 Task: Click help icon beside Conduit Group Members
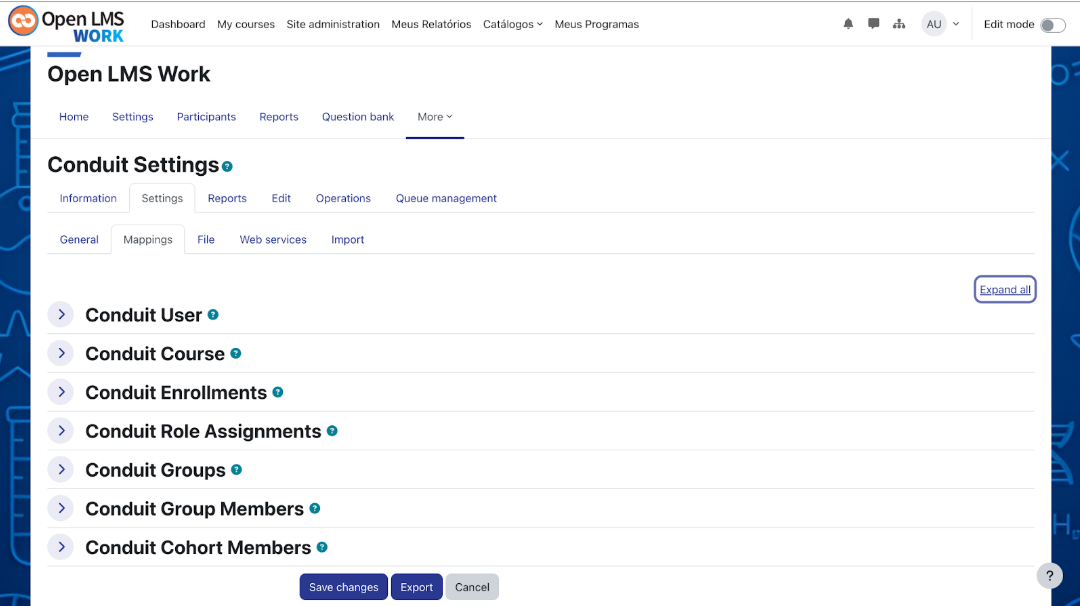315,508
